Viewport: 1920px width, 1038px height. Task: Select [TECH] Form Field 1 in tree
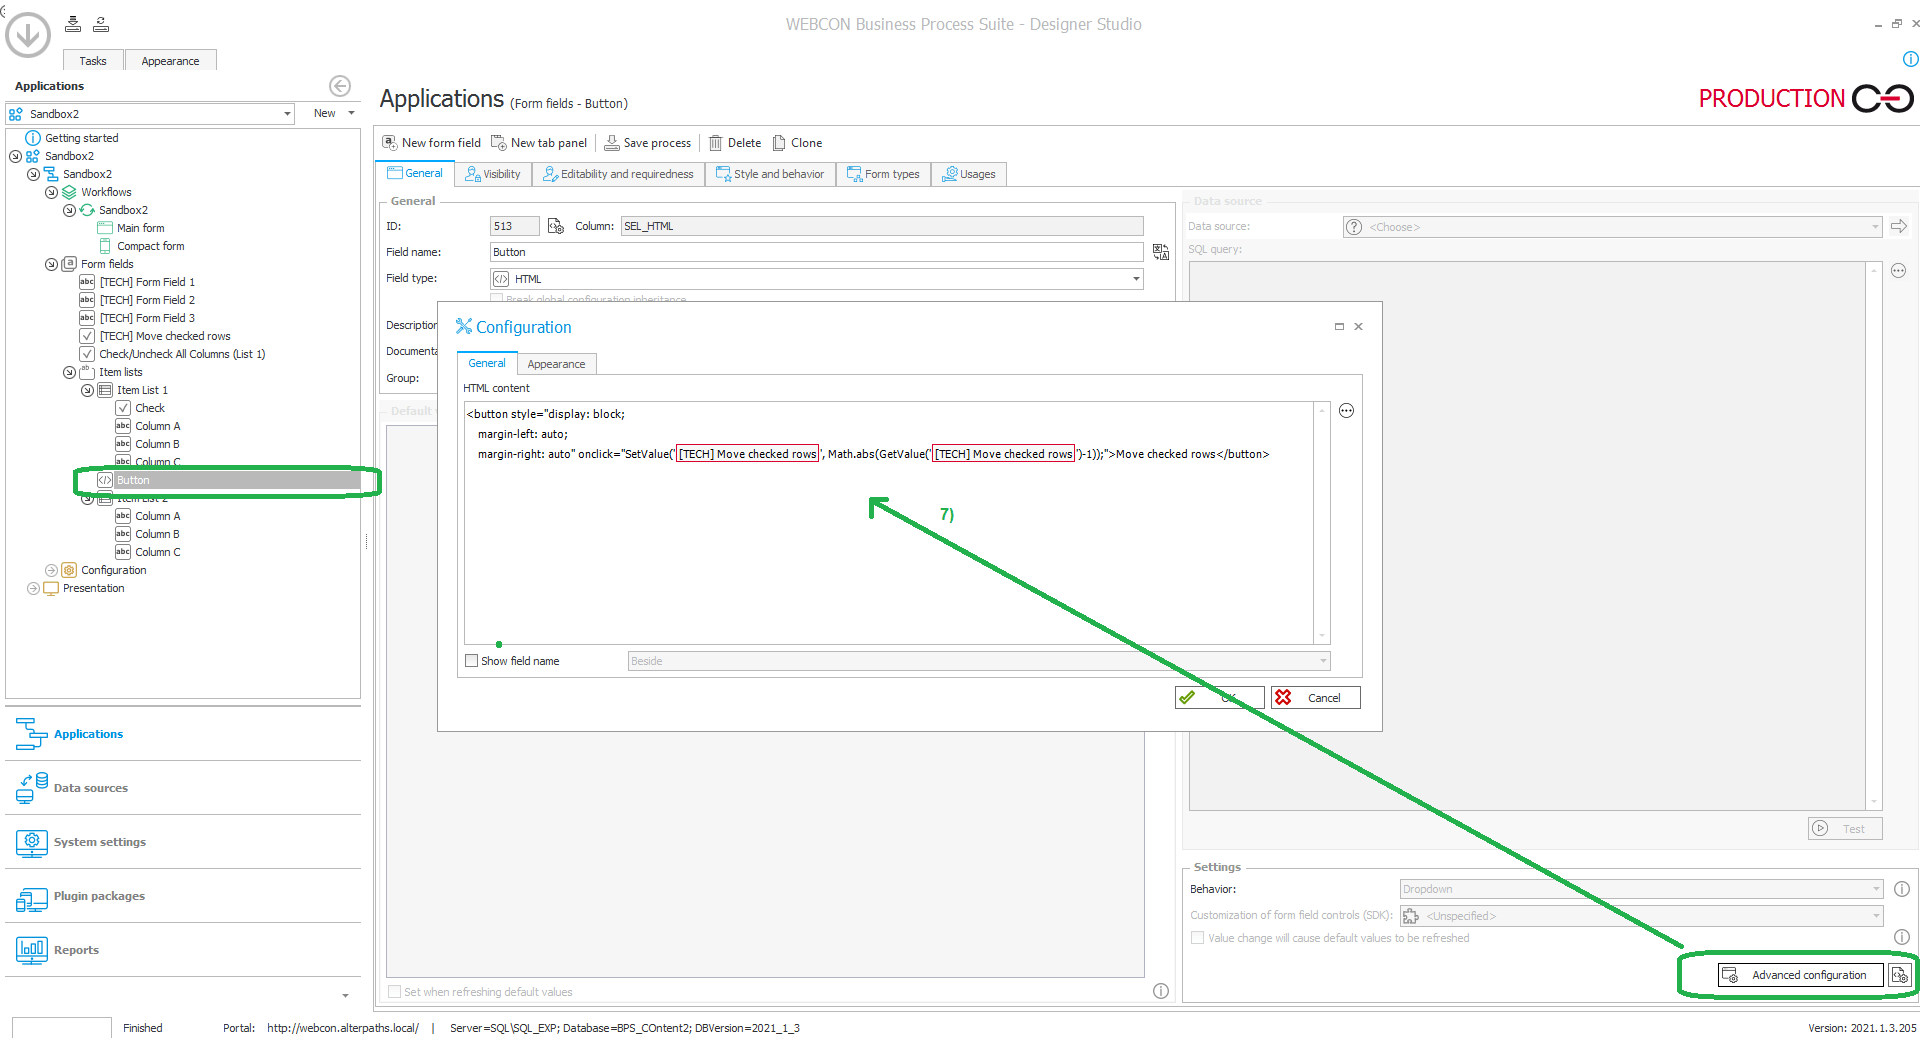click(147, 282)
